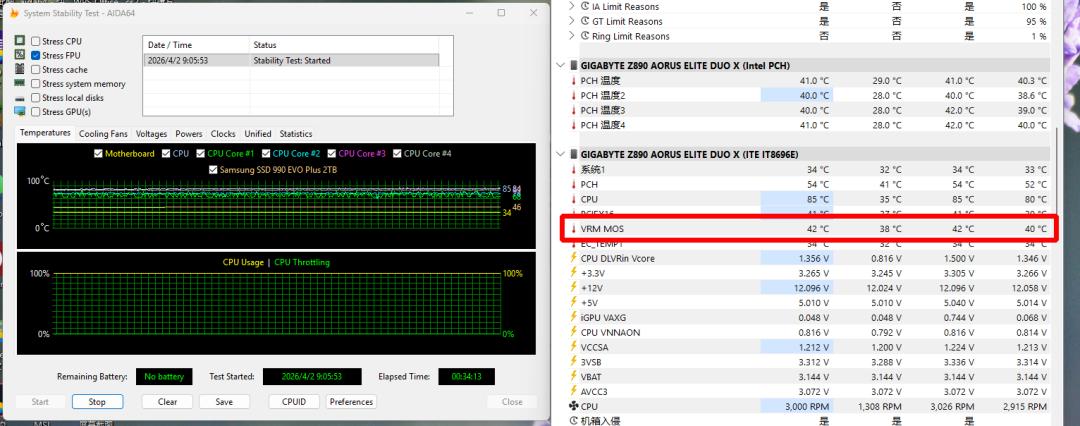1080x426 pixels.
Task: Tick the Stress system memory checkbox
Action: pos(35,83)
